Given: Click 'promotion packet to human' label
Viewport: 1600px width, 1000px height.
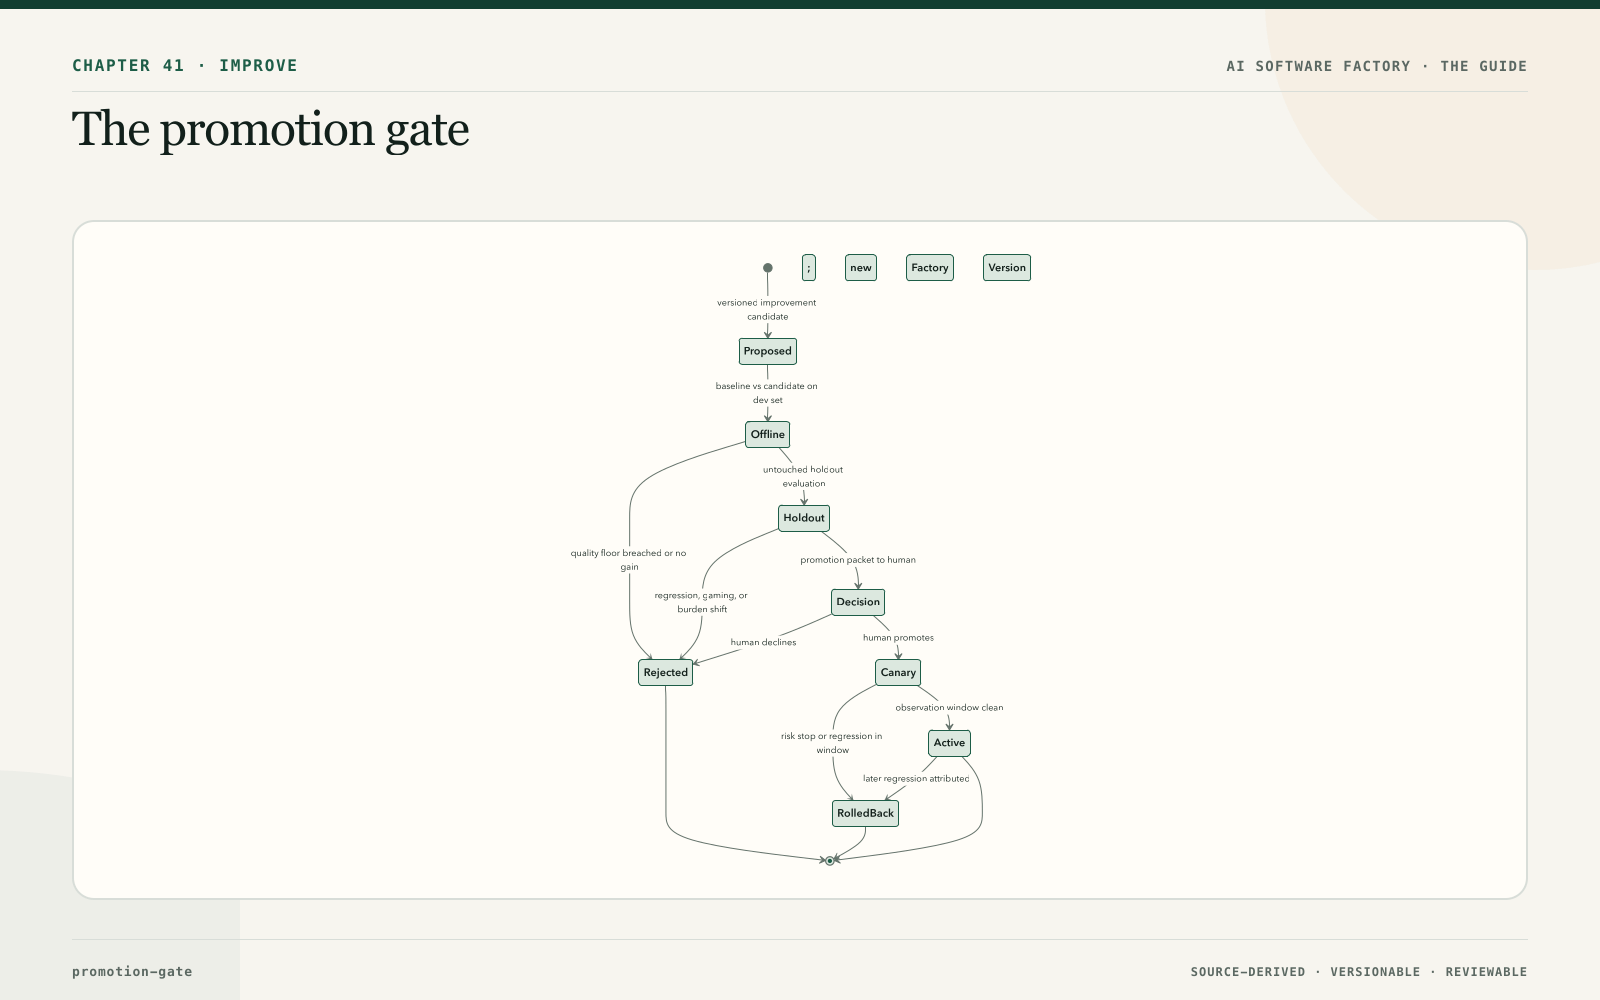Looking at the screenshot, I should coord(858,560).
